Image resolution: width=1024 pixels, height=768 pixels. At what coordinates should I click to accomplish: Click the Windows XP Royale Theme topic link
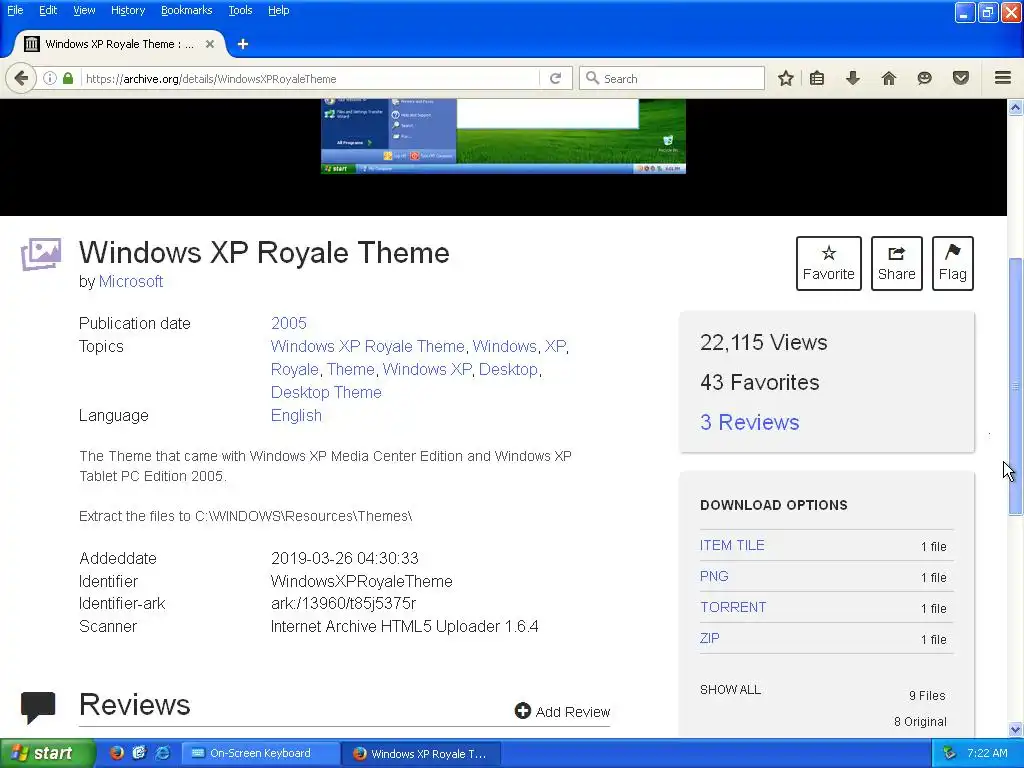coord(368,346)
